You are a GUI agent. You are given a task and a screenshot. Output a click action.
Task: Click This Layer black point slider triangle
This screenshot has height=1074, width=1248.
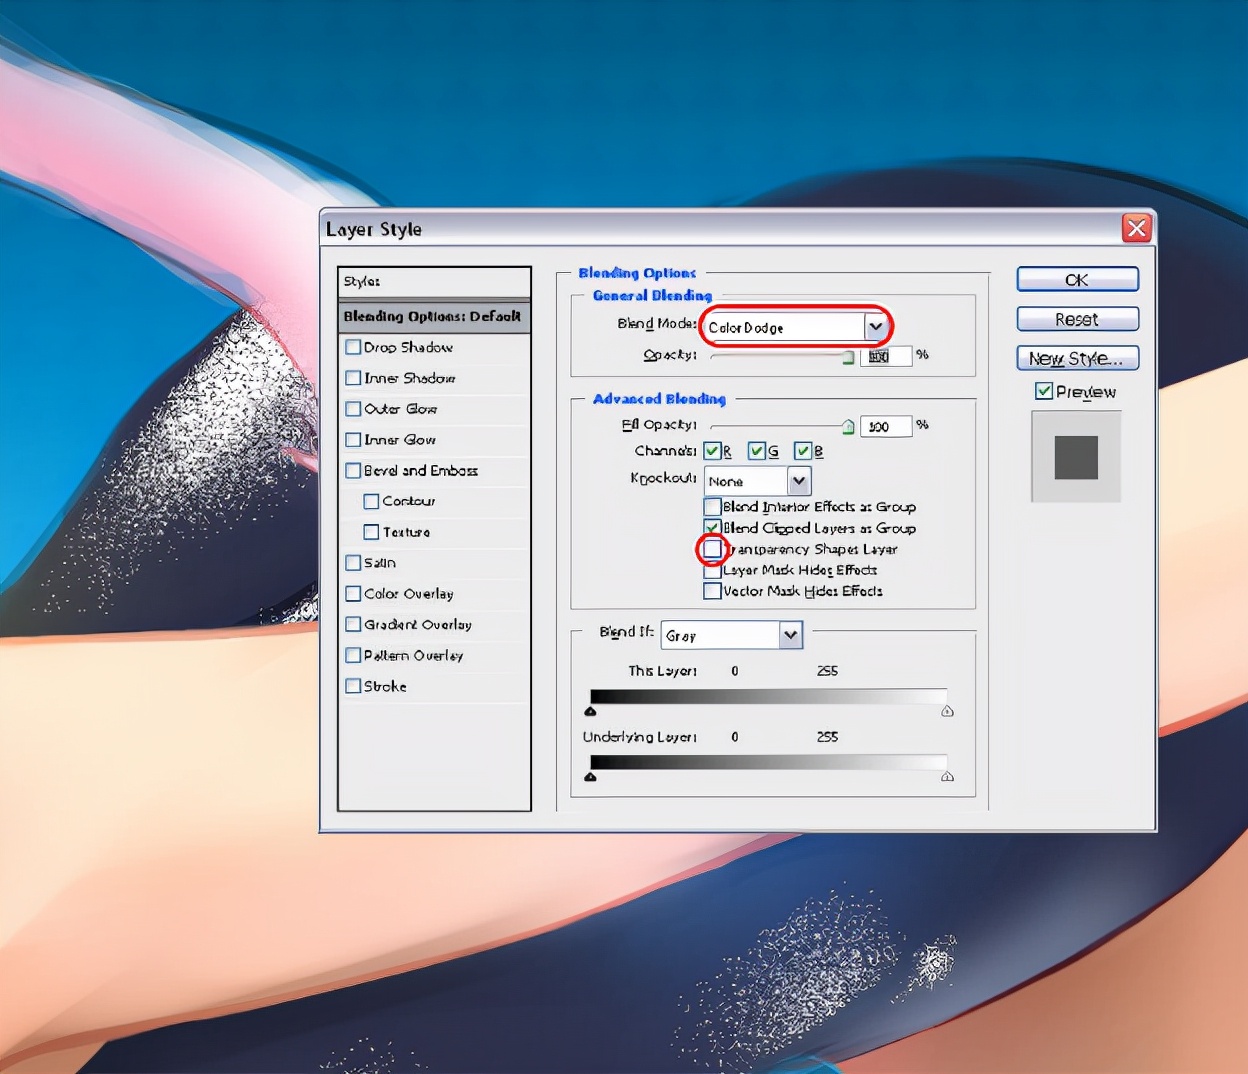pyautogui.click(x=590, y=711)
